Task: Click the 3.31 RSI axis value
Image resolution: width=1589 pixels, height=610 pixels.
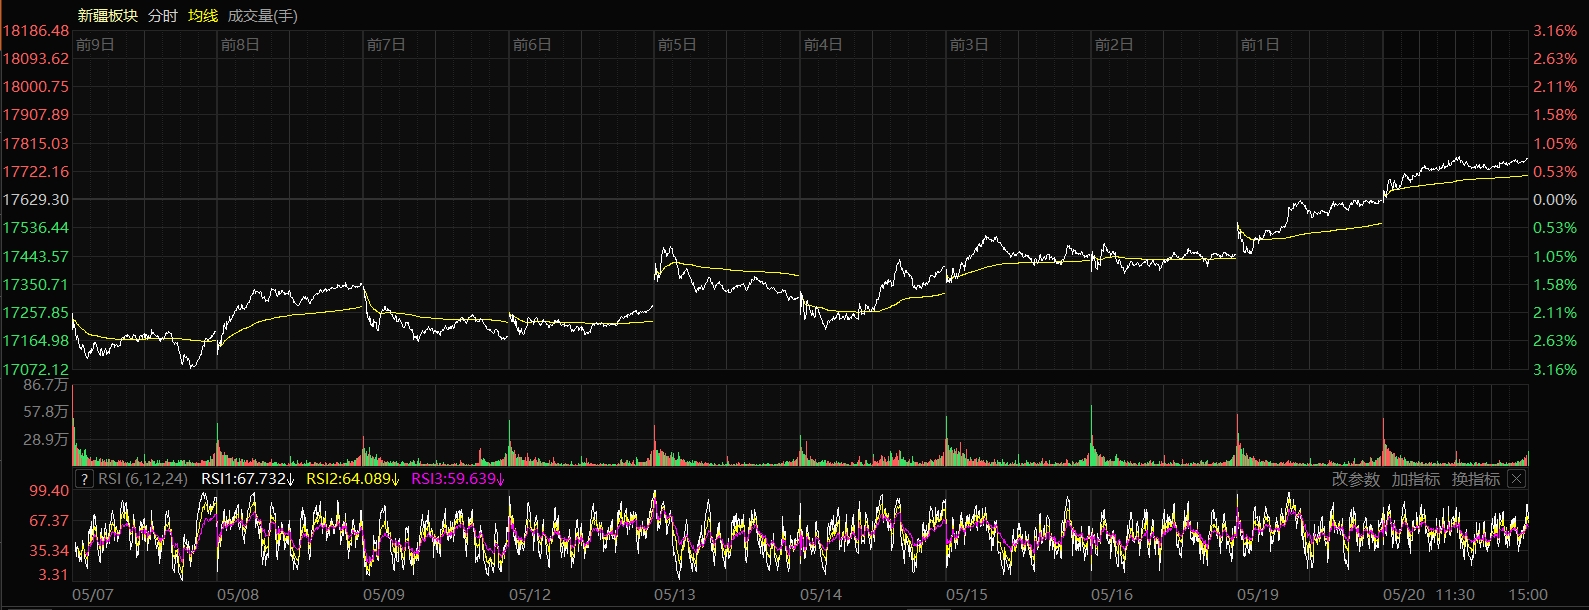Action: point(53,575)
